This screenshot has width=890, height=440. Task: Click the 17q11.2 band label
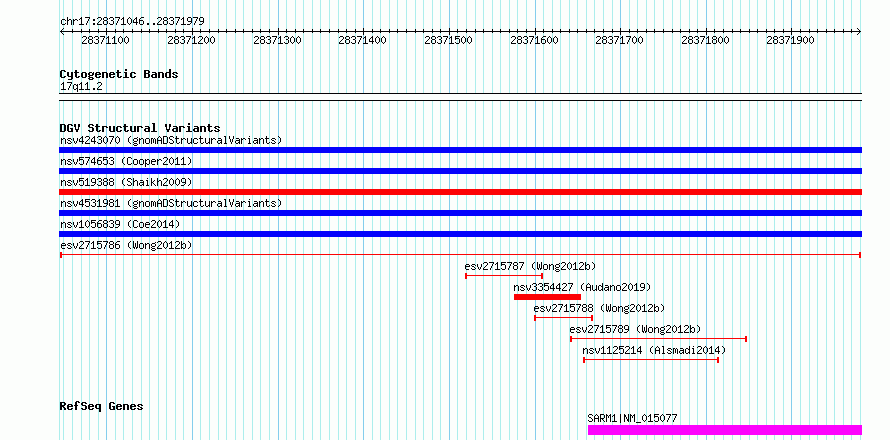82,87
